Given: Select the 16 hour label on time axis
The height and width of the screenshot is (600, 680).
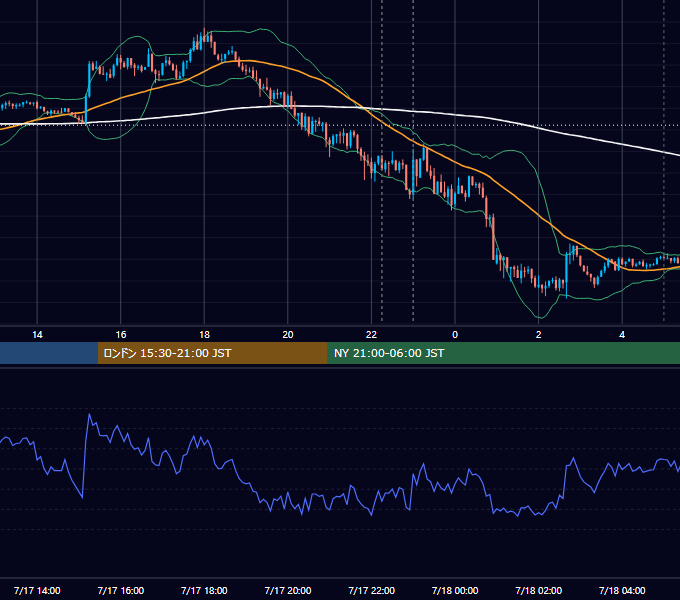Looking at the screenshot, I should coord(121,335).
